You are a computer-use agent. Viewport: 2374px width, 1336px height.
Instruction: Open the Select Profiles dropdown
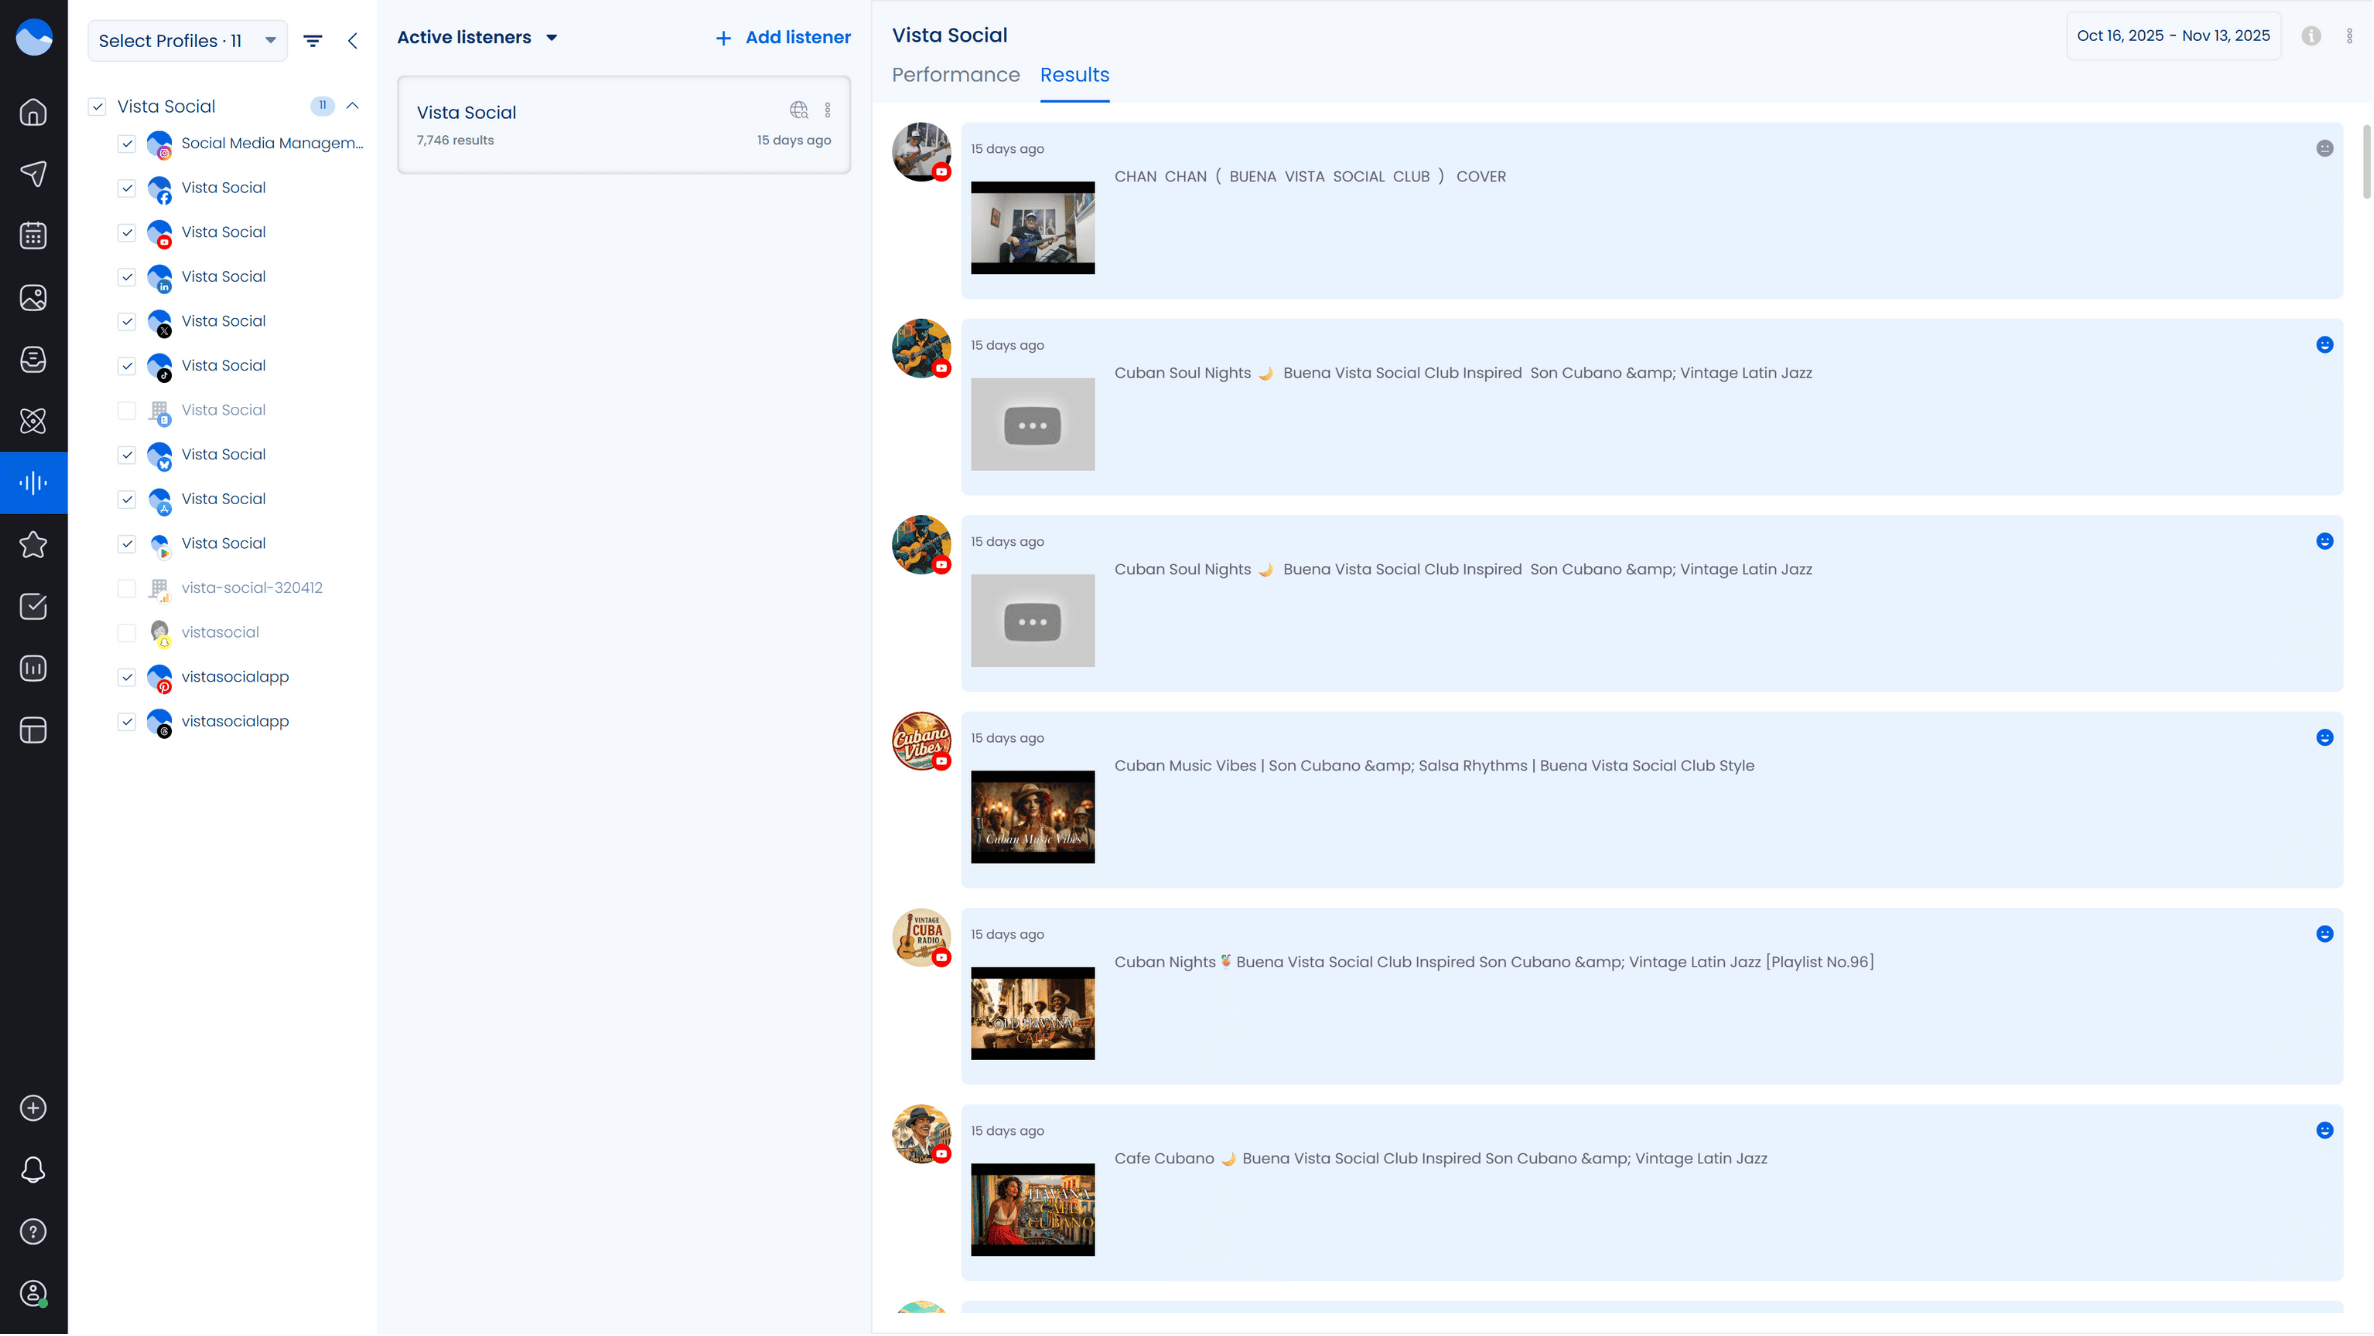point(187,41)
